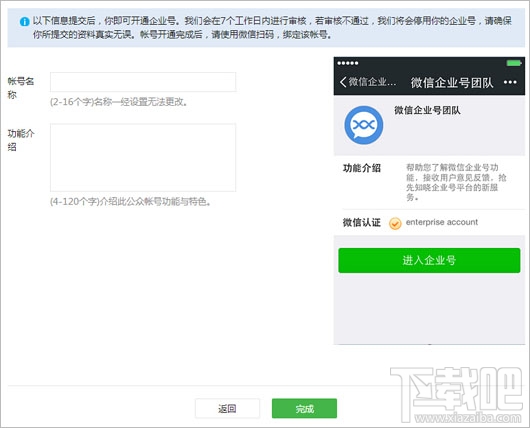Tap the back arrow 微信企业 in phone preview
530x428 pixels.
click(368, 82)
